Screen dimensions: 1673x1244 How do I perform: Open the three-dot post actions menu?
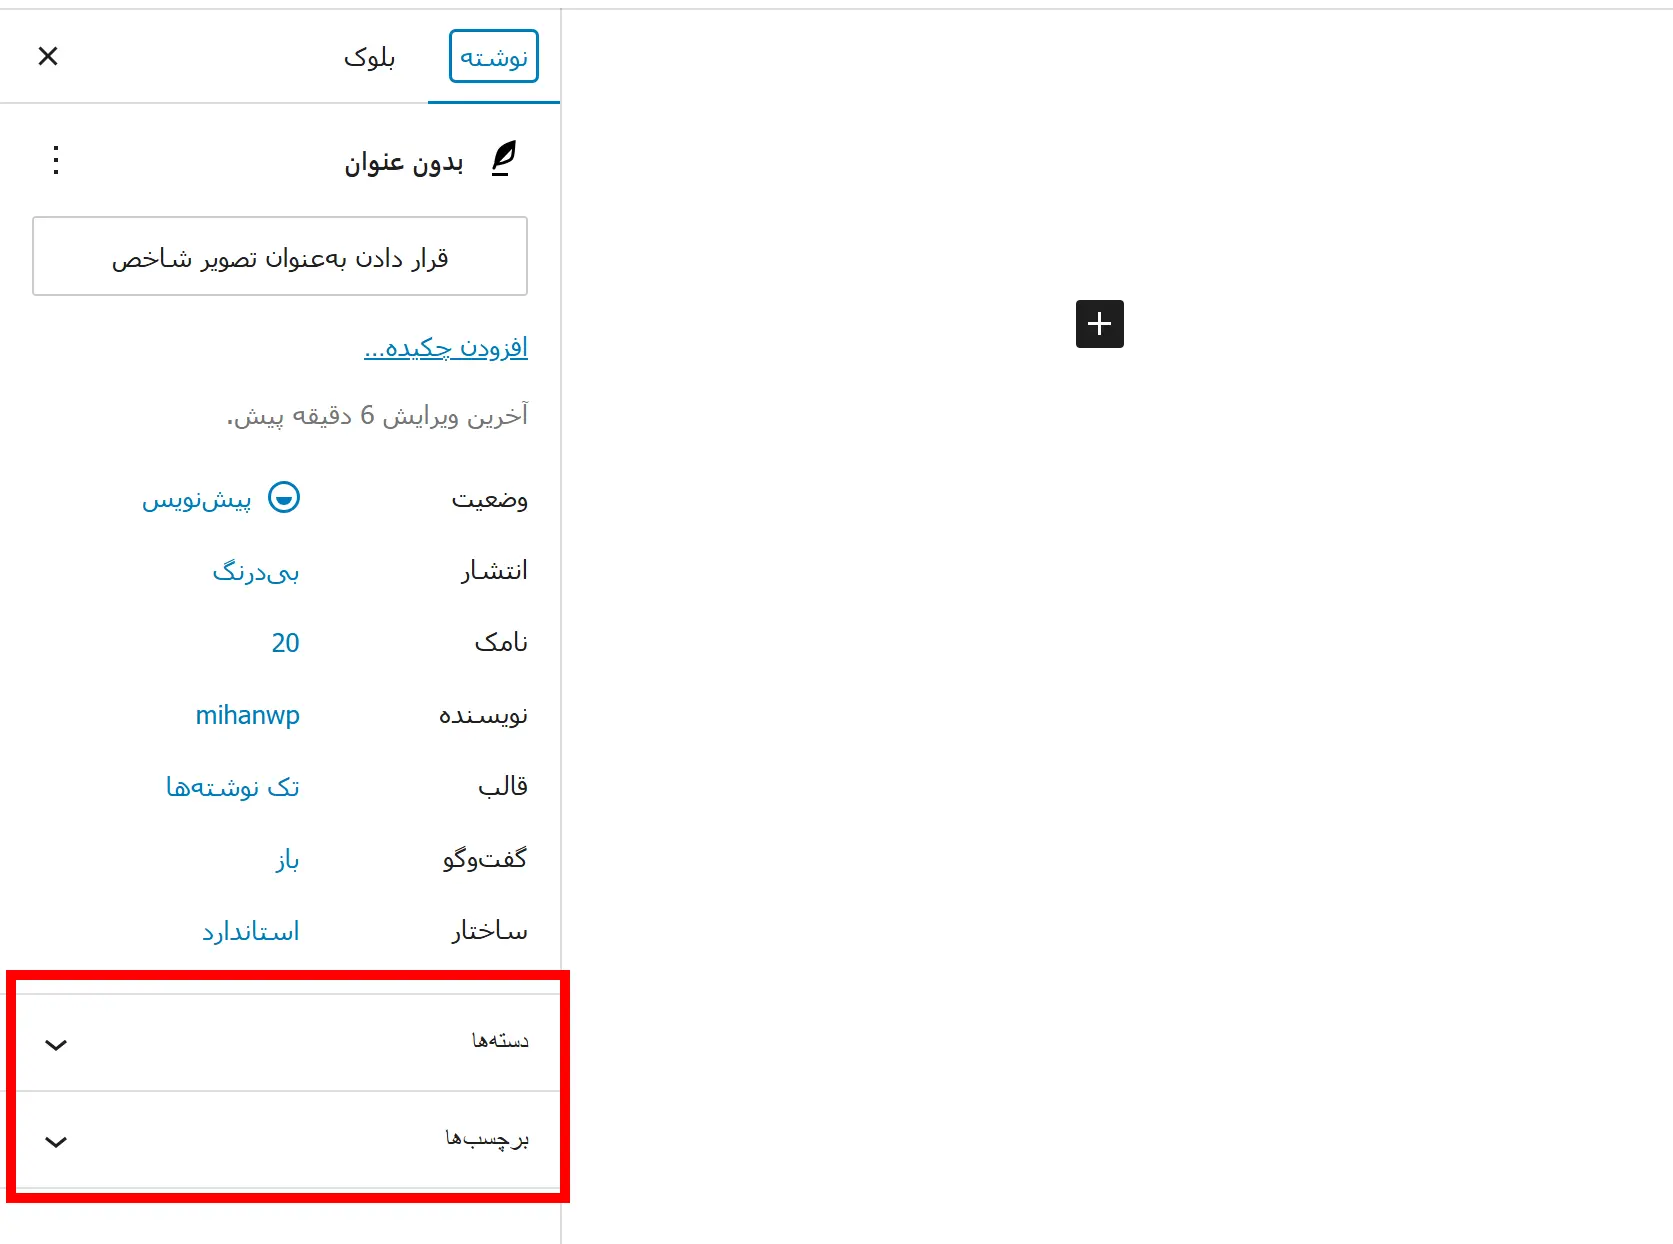tap(56, 160)
